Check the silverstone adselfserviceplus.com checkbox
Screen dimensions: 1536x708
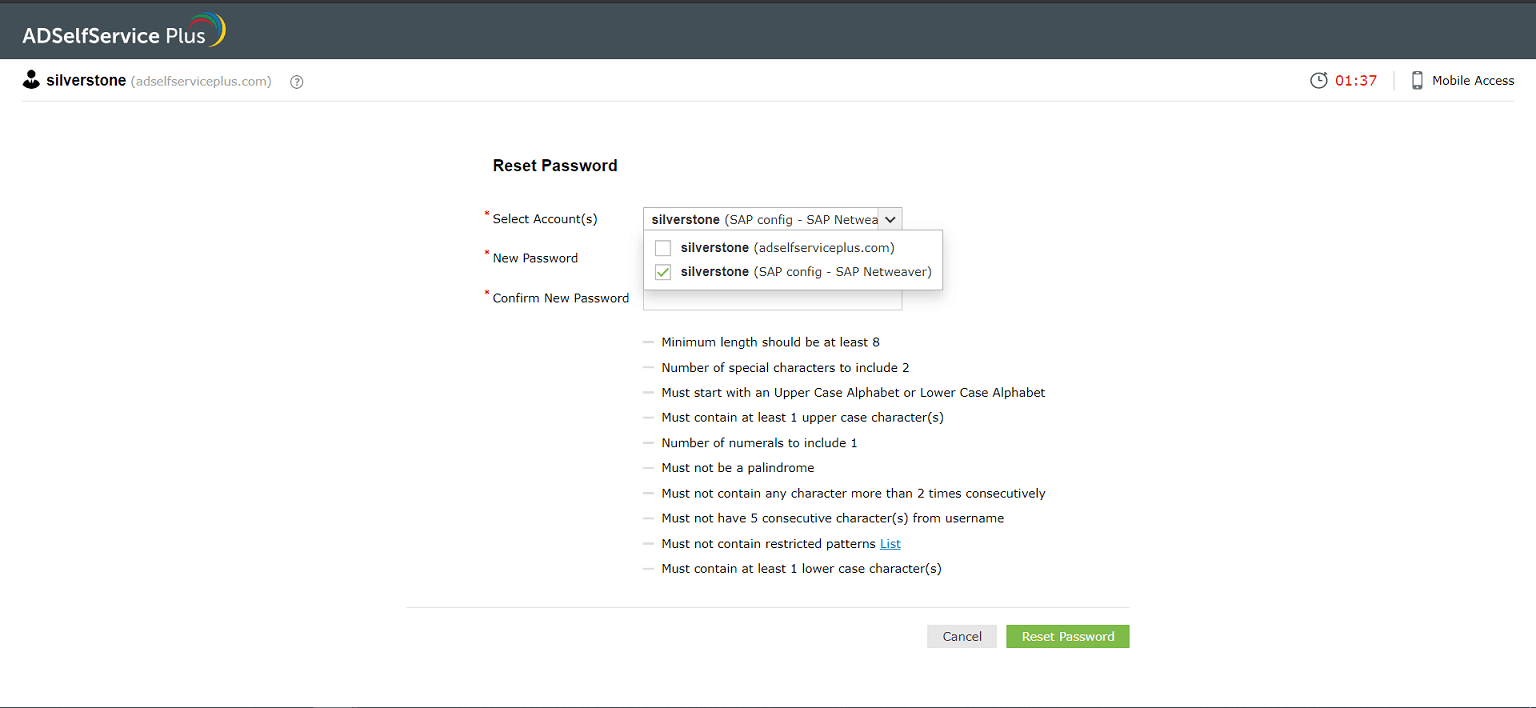662,248
